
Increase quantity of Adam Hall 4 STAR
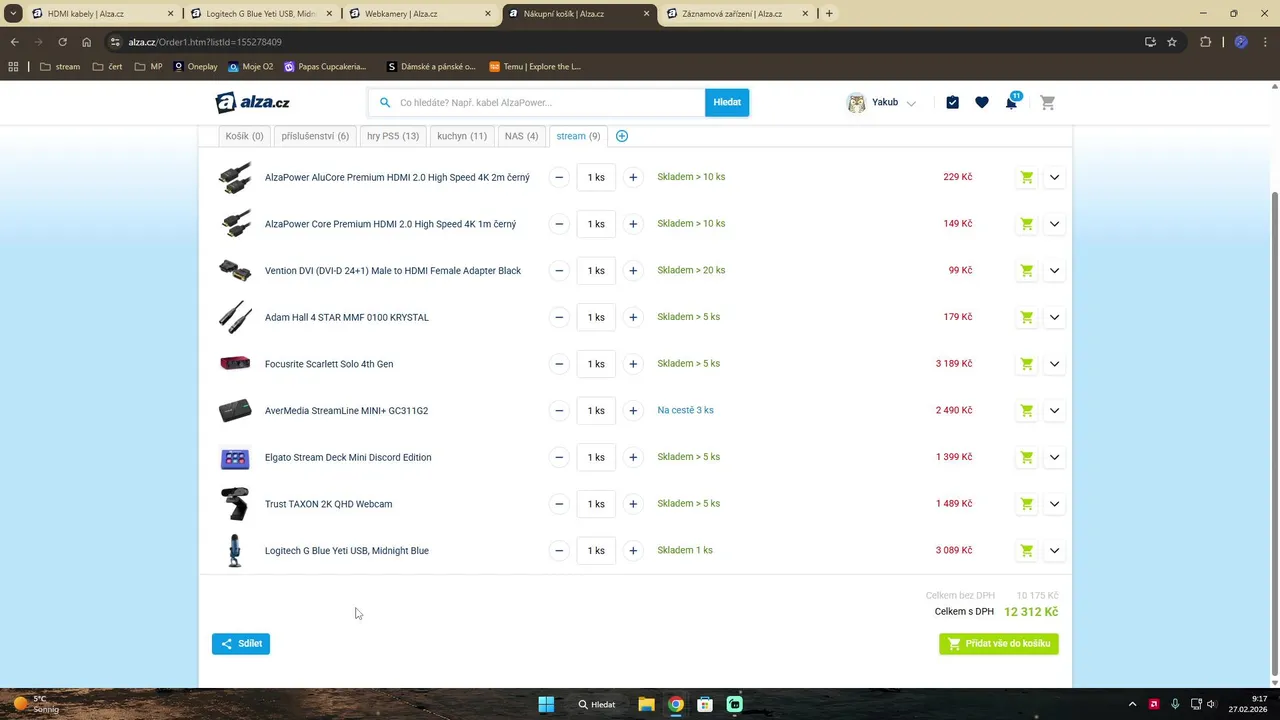(633, 317)
